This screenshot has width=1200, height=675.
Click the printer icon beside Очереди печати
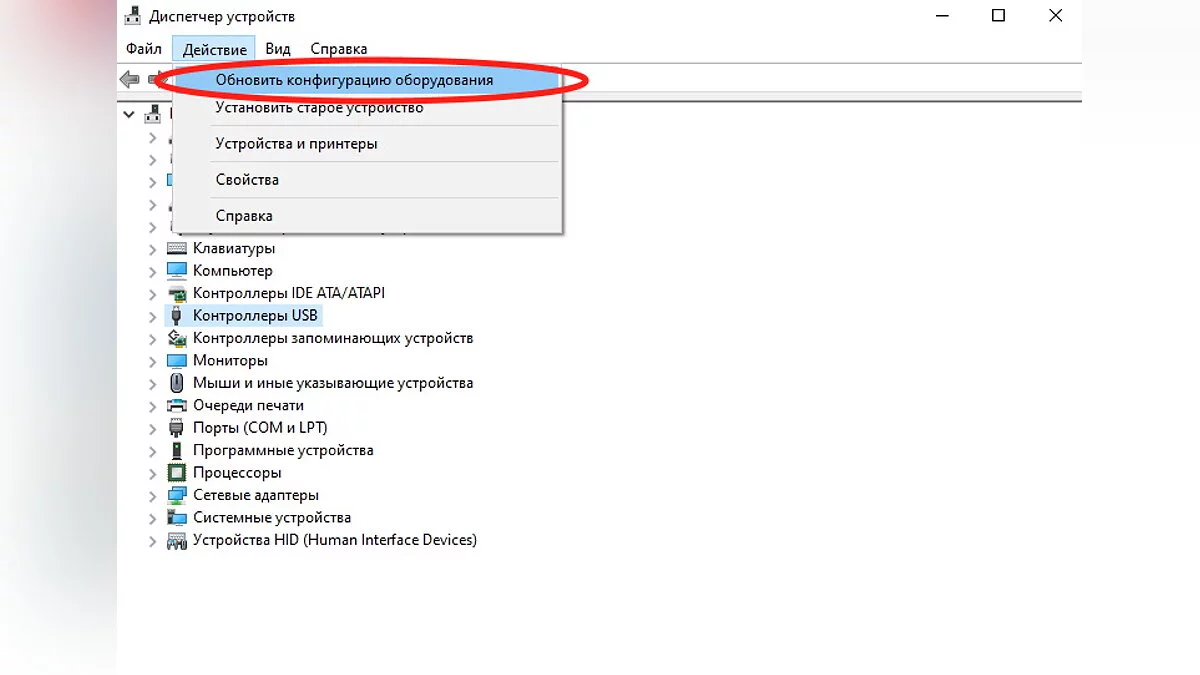177,405
